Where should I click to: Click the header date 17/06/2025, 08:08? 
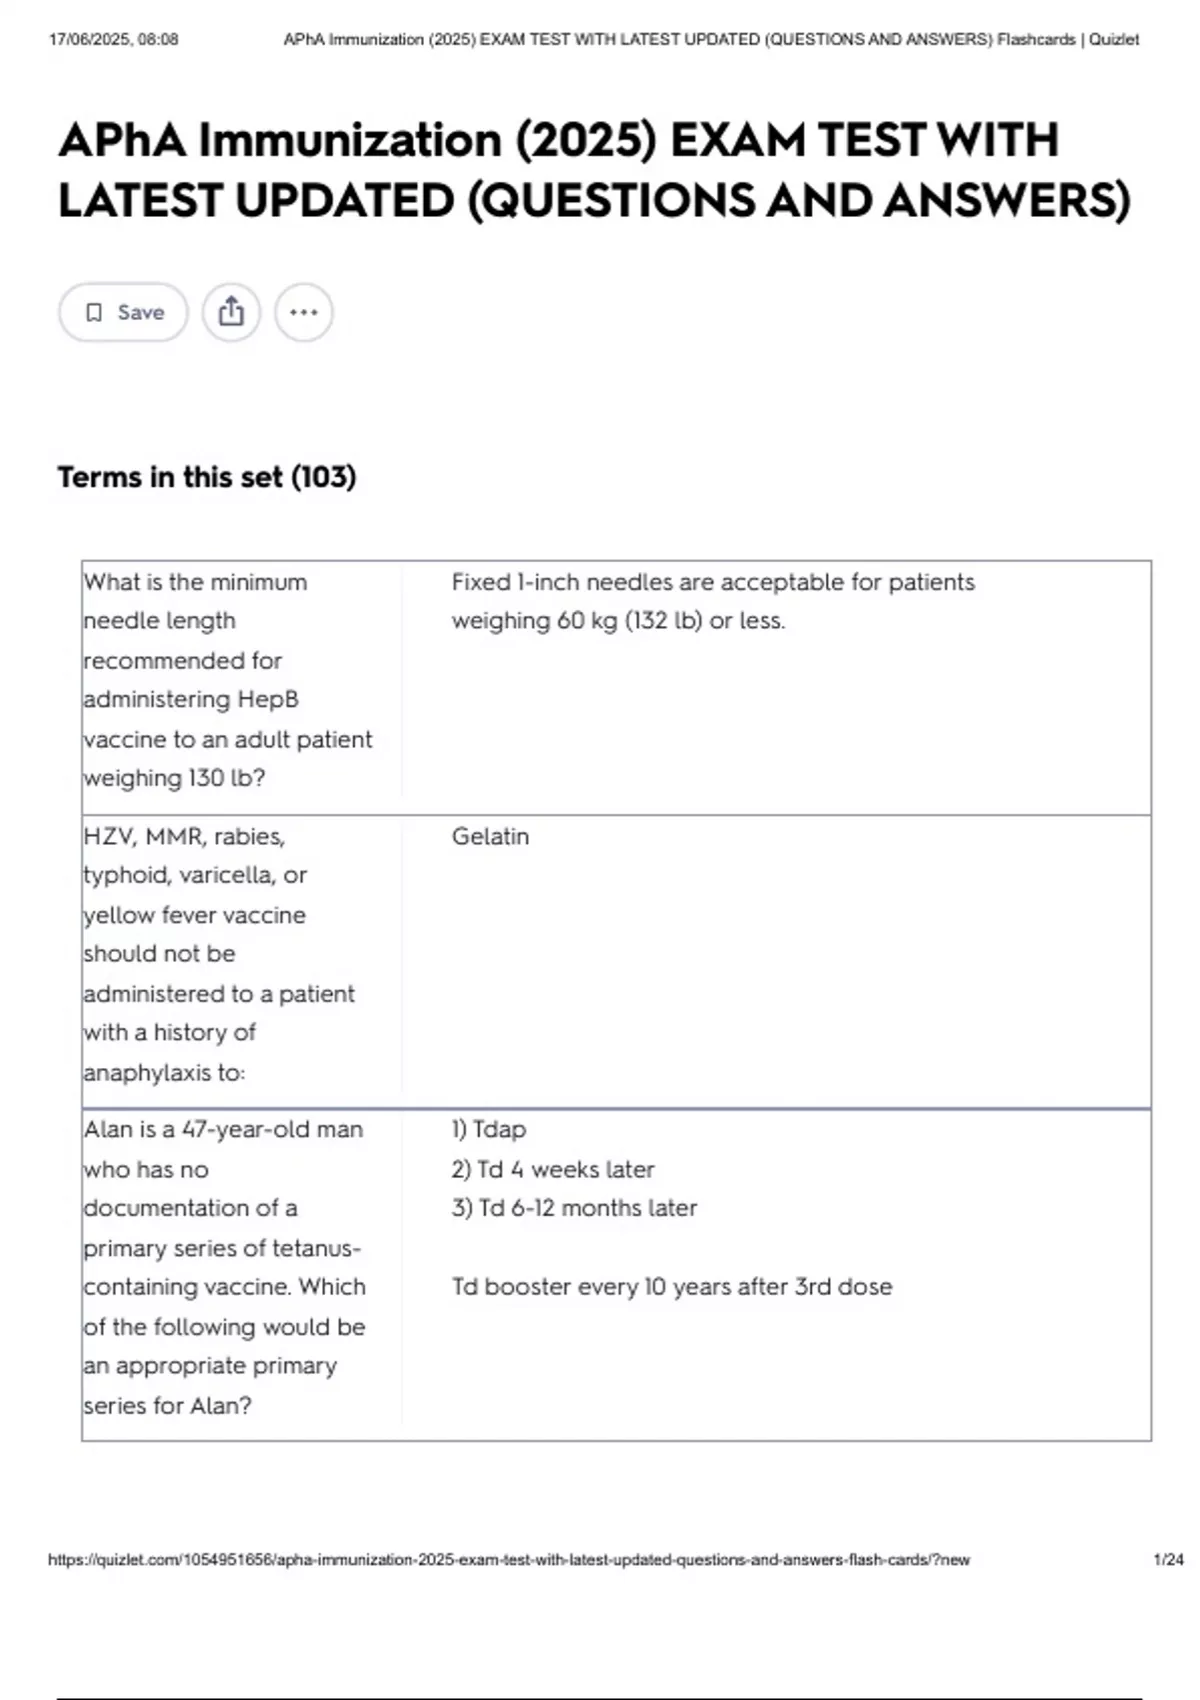pyautogui.click(x=113, y=40)
